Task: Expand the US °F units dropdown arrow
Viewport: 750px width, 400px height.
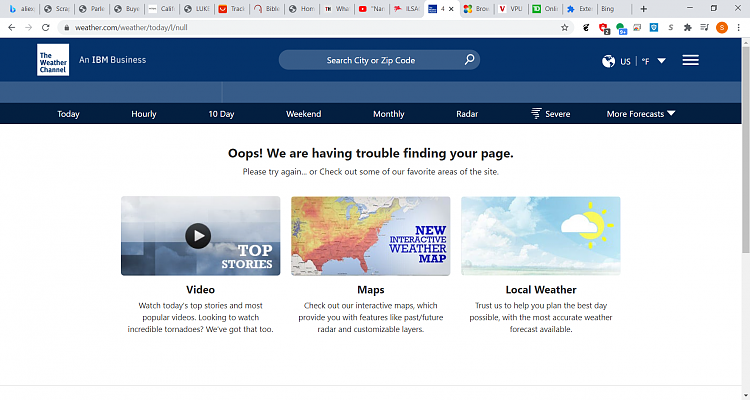Action: [x=662, y=61]
